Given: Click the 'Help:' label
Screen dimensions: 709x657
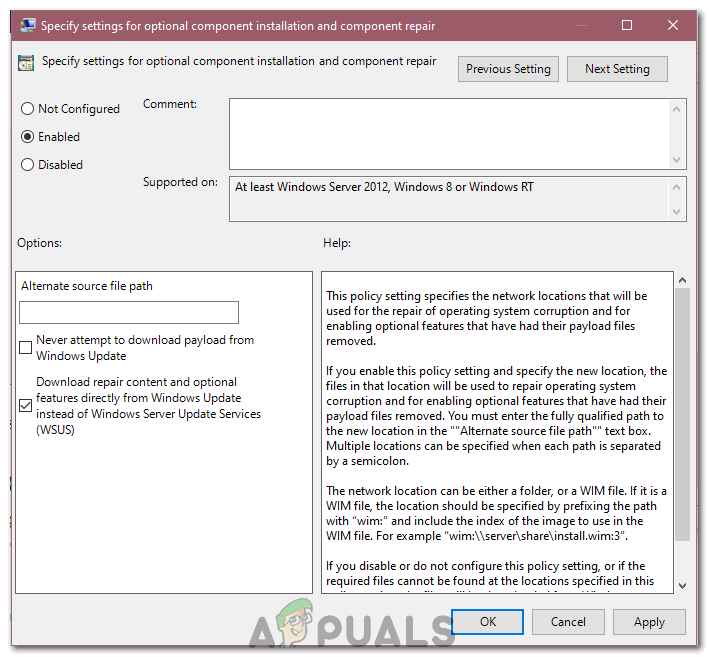Looking at the screenshot, I should (337, 243).
